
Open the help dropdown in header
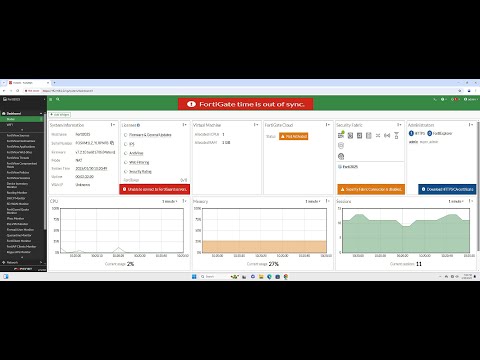point(443,99)
